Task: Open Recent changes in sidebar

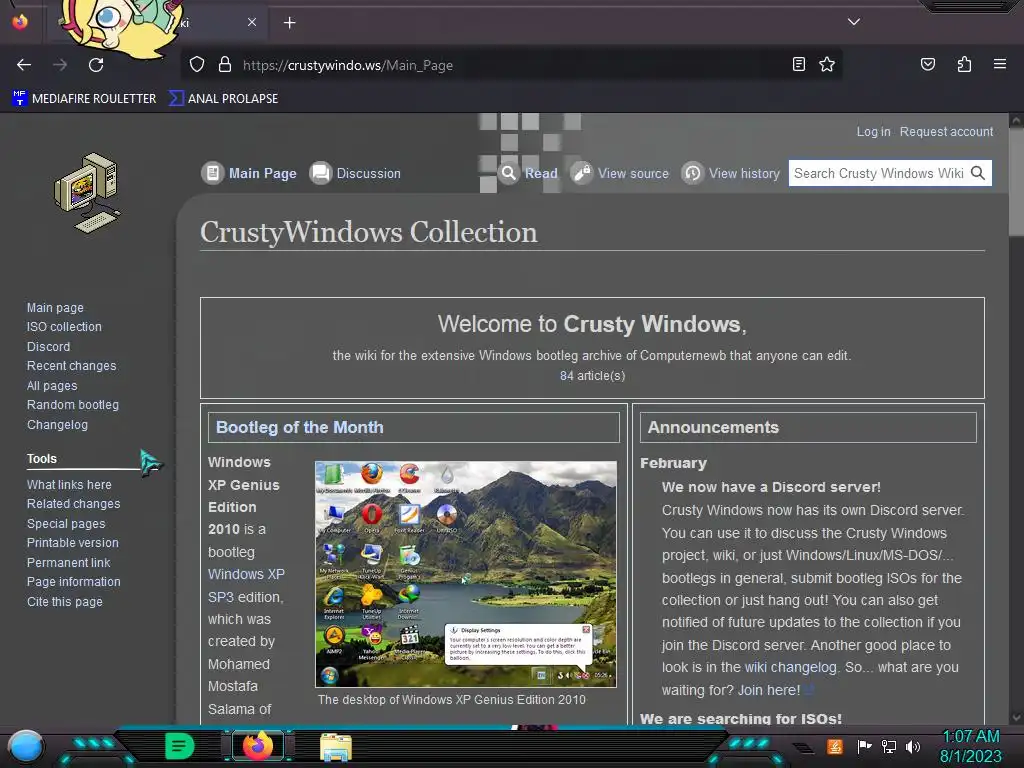Action: point(71,366)
